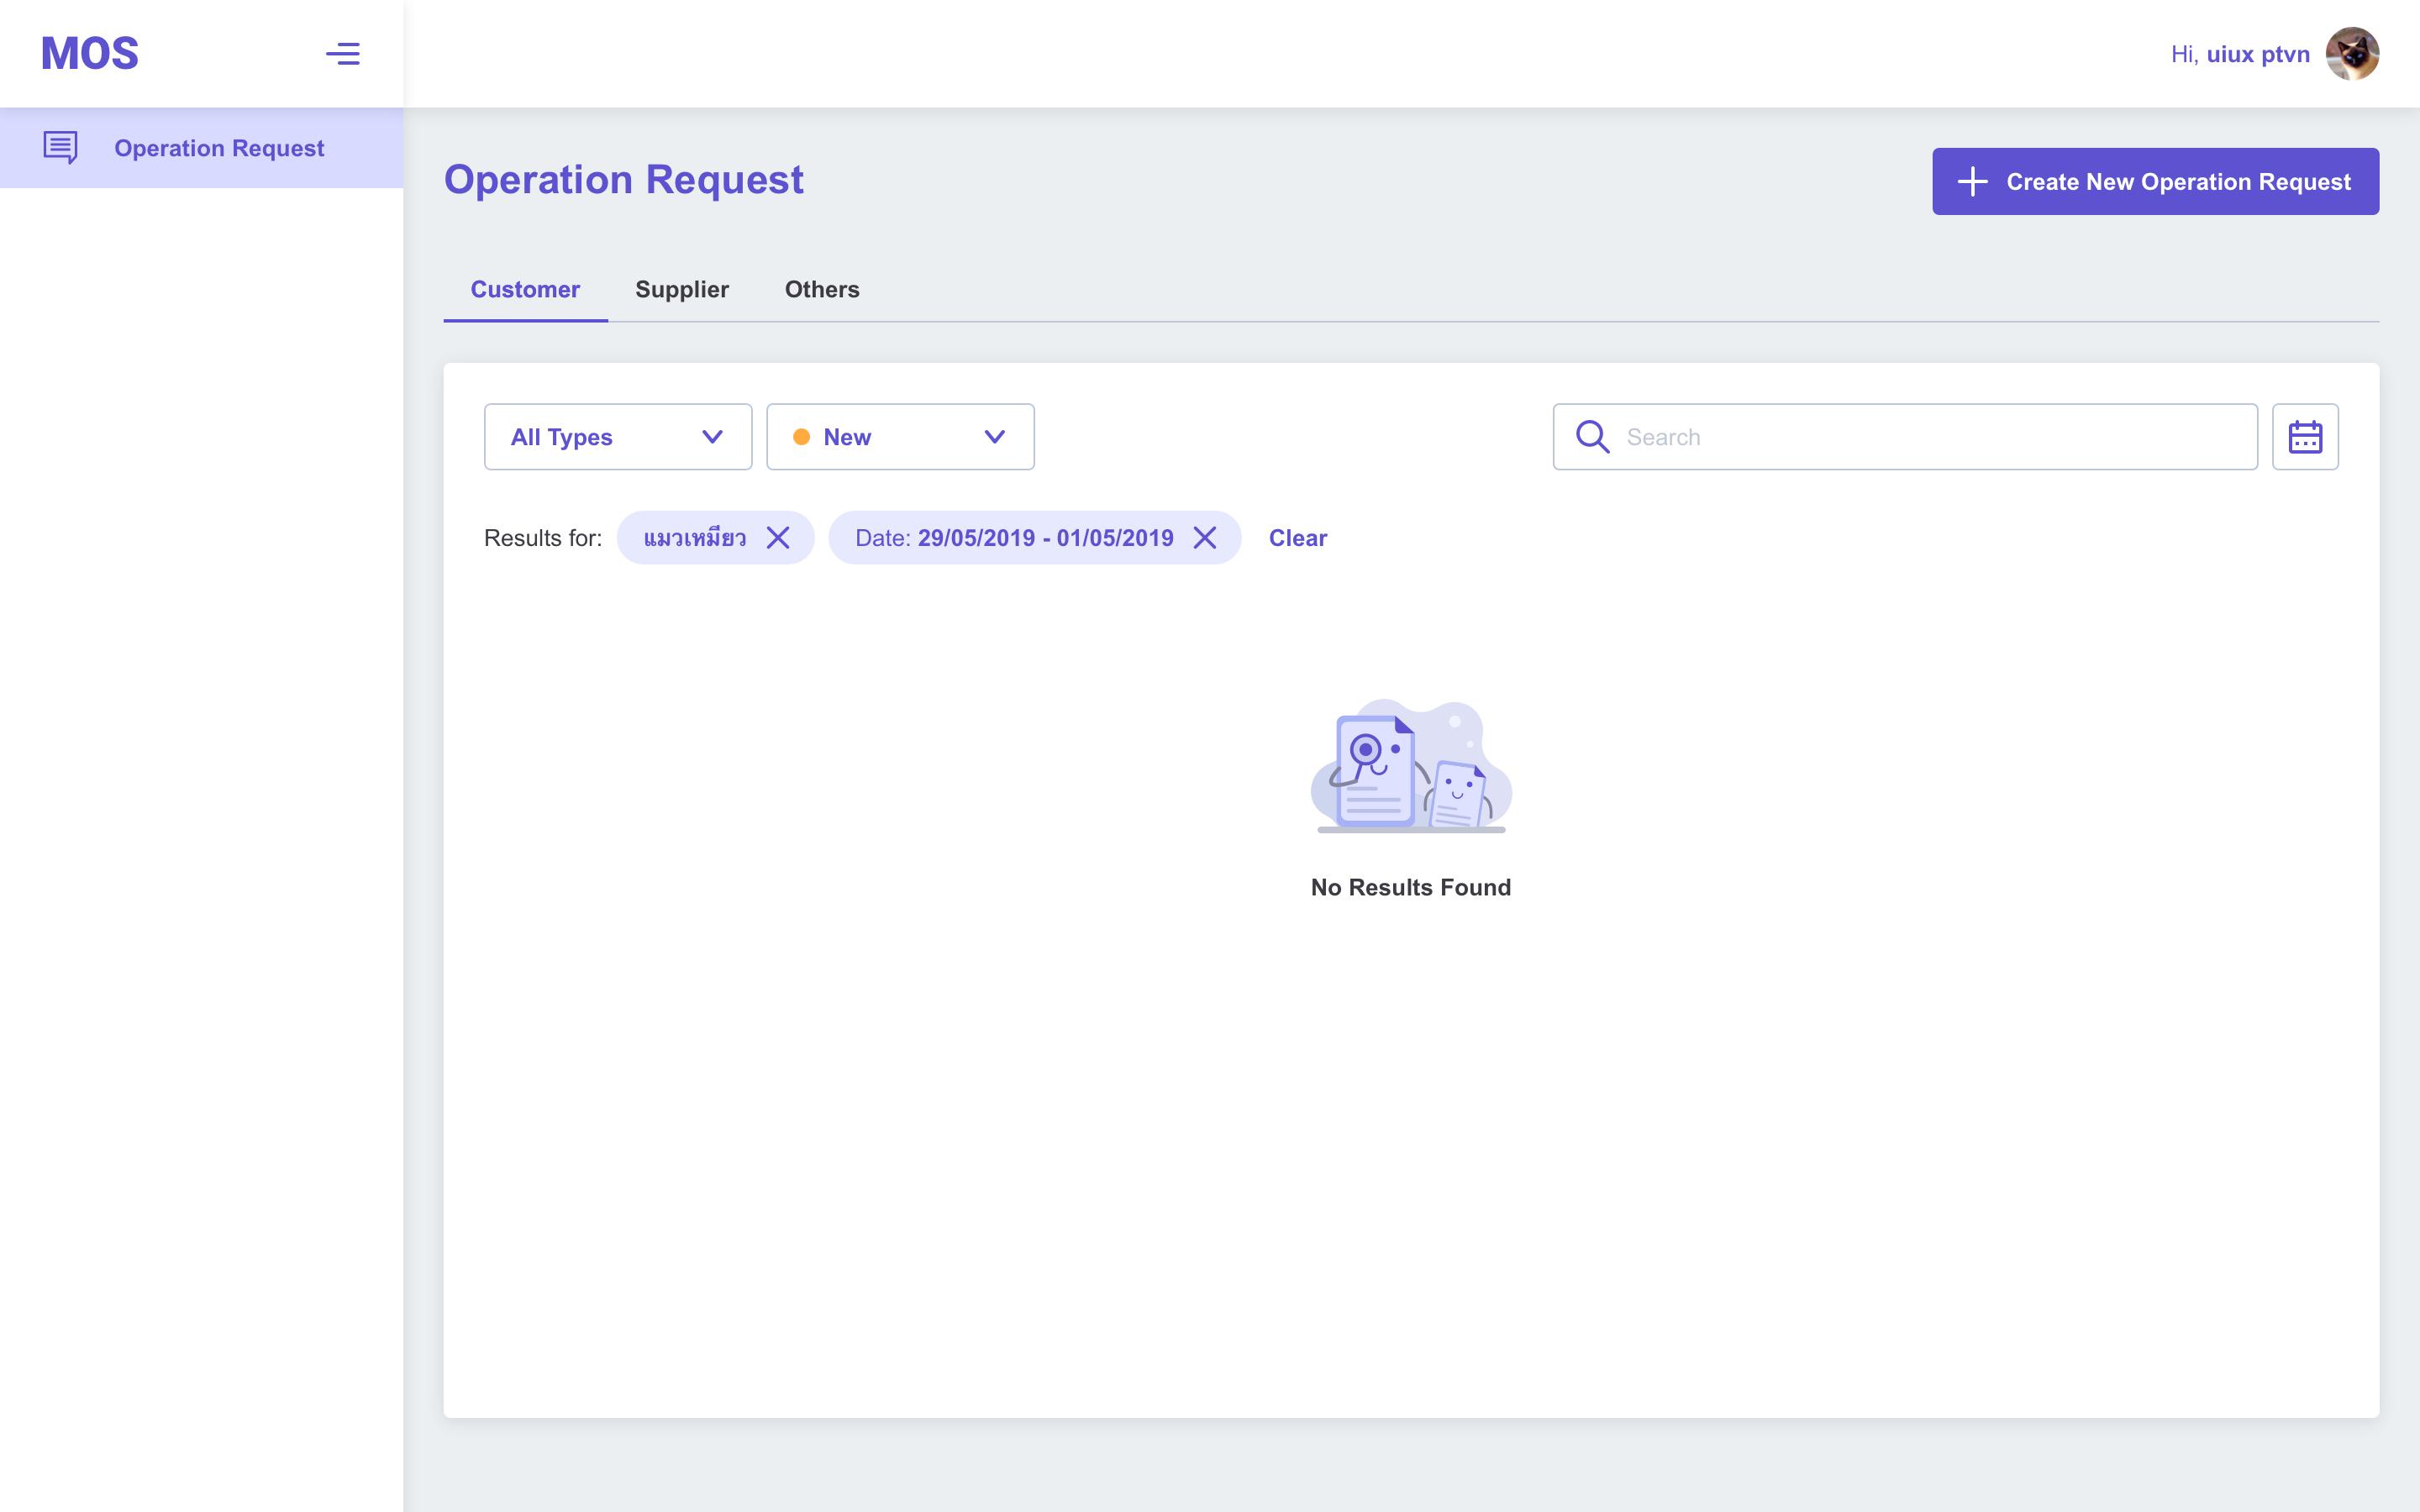This screenshot has height=1512, width=2420.
Task: Open the user avatar picture
Action: pyautogui.click(x=2352, y=54)
